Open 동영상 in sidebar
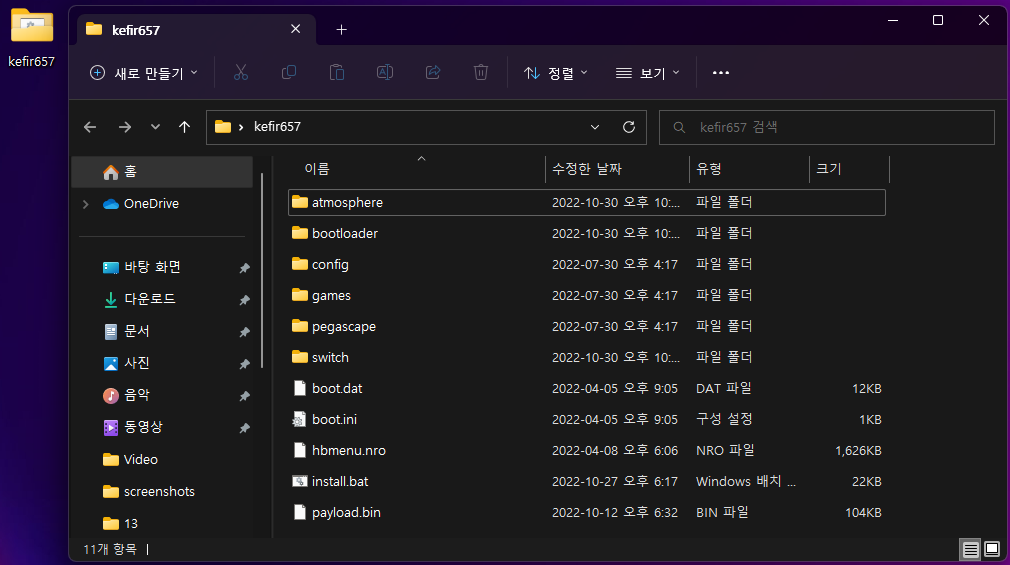The image size is (1010, 565). point(162,427)
